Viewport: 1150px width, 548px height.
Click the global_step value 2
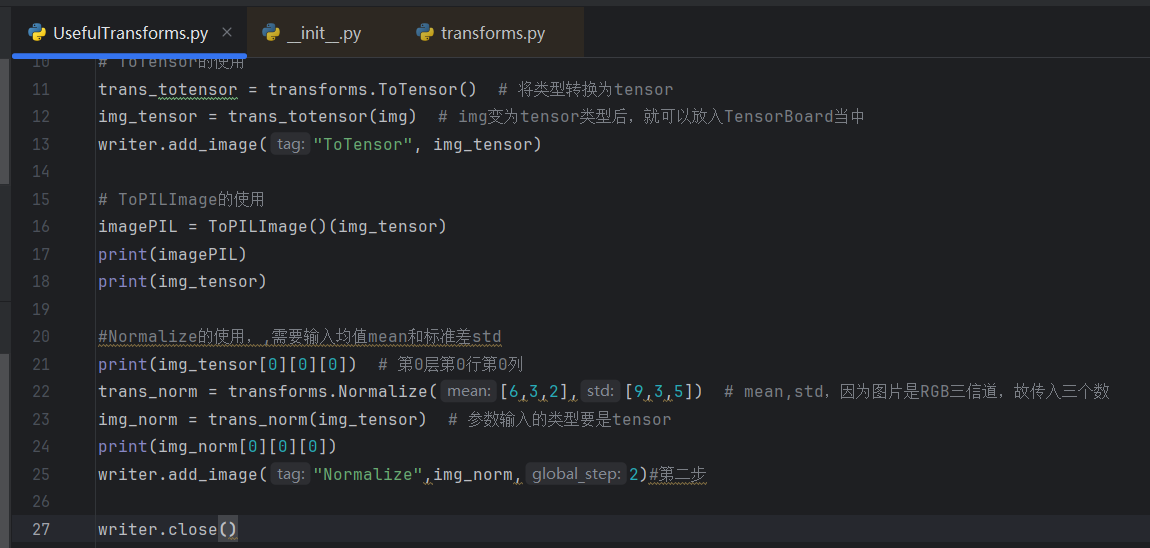click(x=634, y=475)
